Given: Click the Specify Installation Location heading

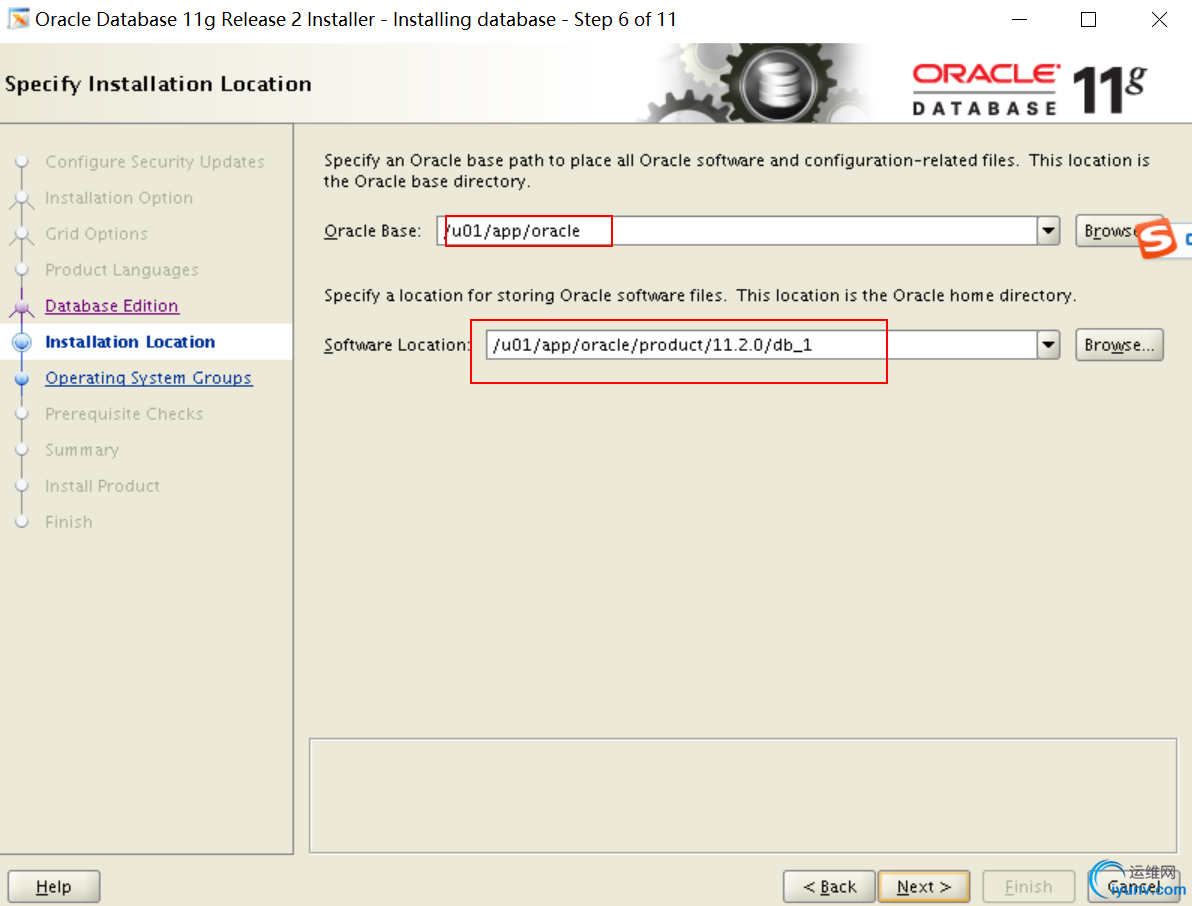Looking at the screenshot, I should [158, 84].
